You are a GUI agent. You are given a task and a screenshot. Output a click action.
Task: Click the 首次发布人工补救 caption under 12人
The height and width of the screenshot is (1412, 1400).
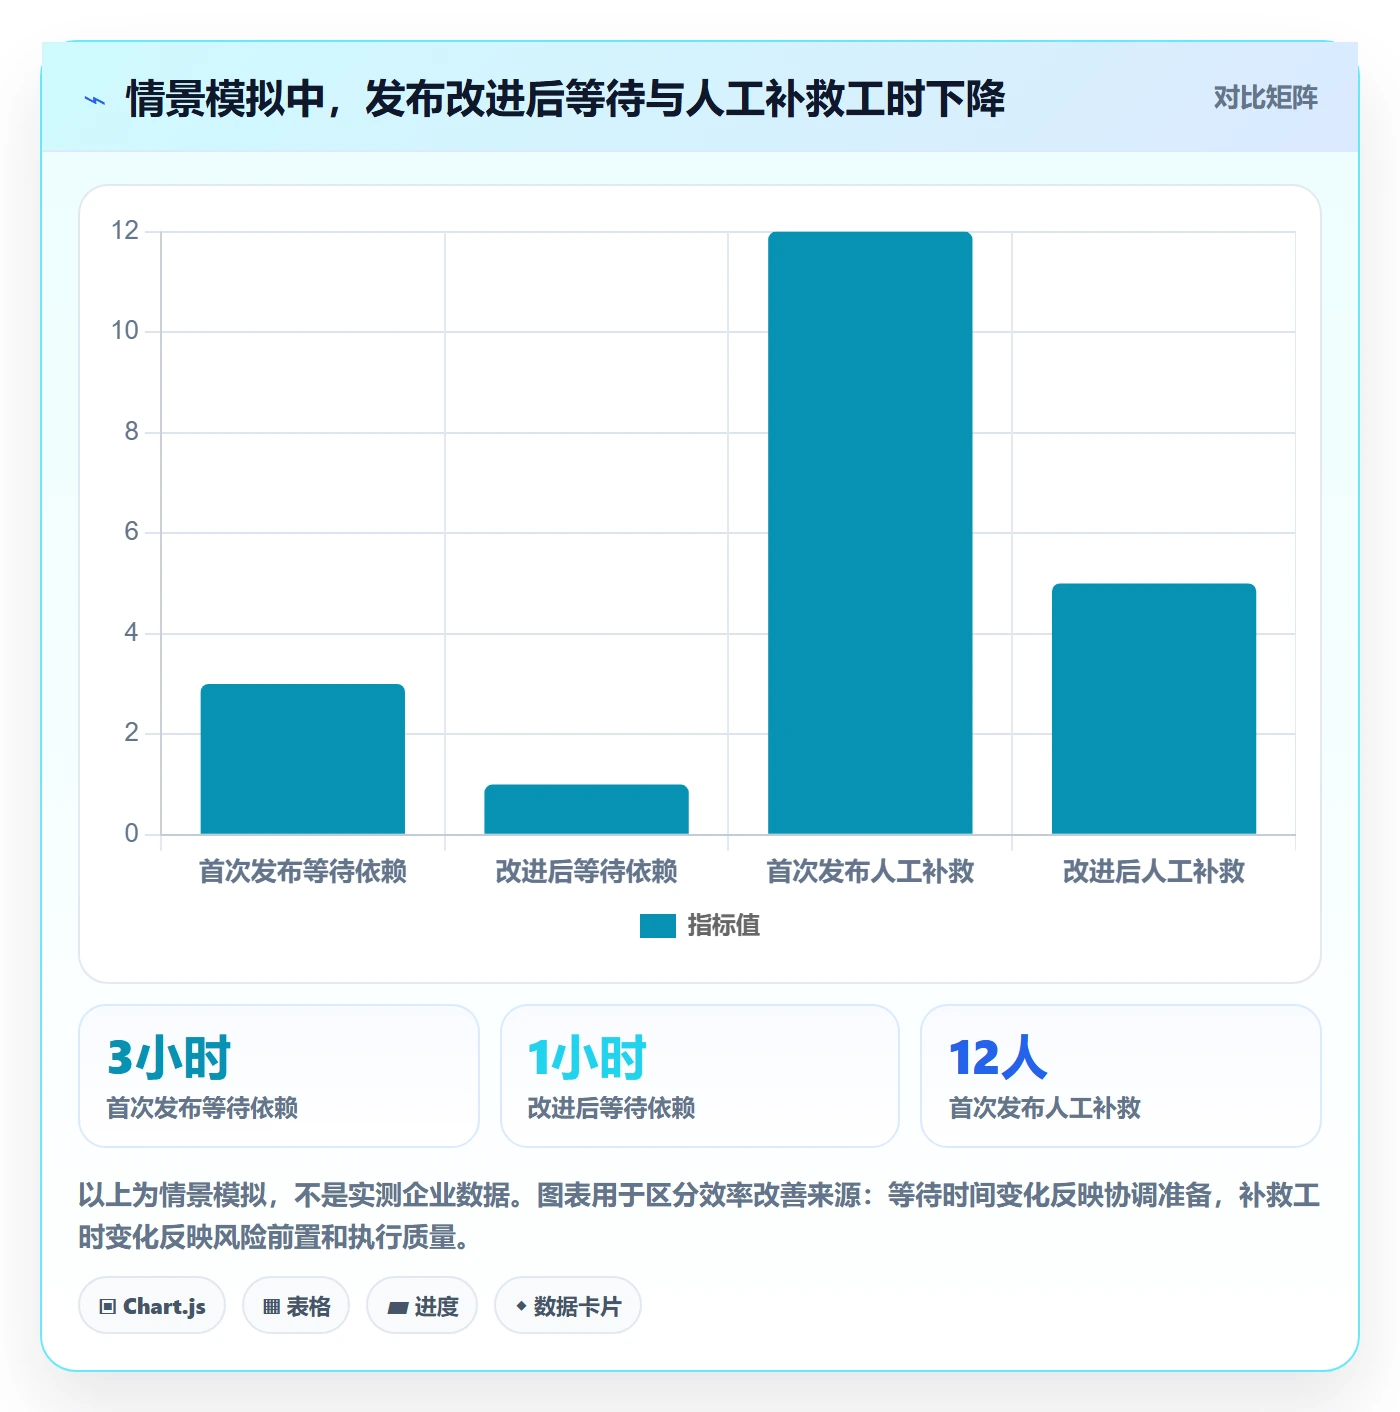click(x=1045, y=1108)
